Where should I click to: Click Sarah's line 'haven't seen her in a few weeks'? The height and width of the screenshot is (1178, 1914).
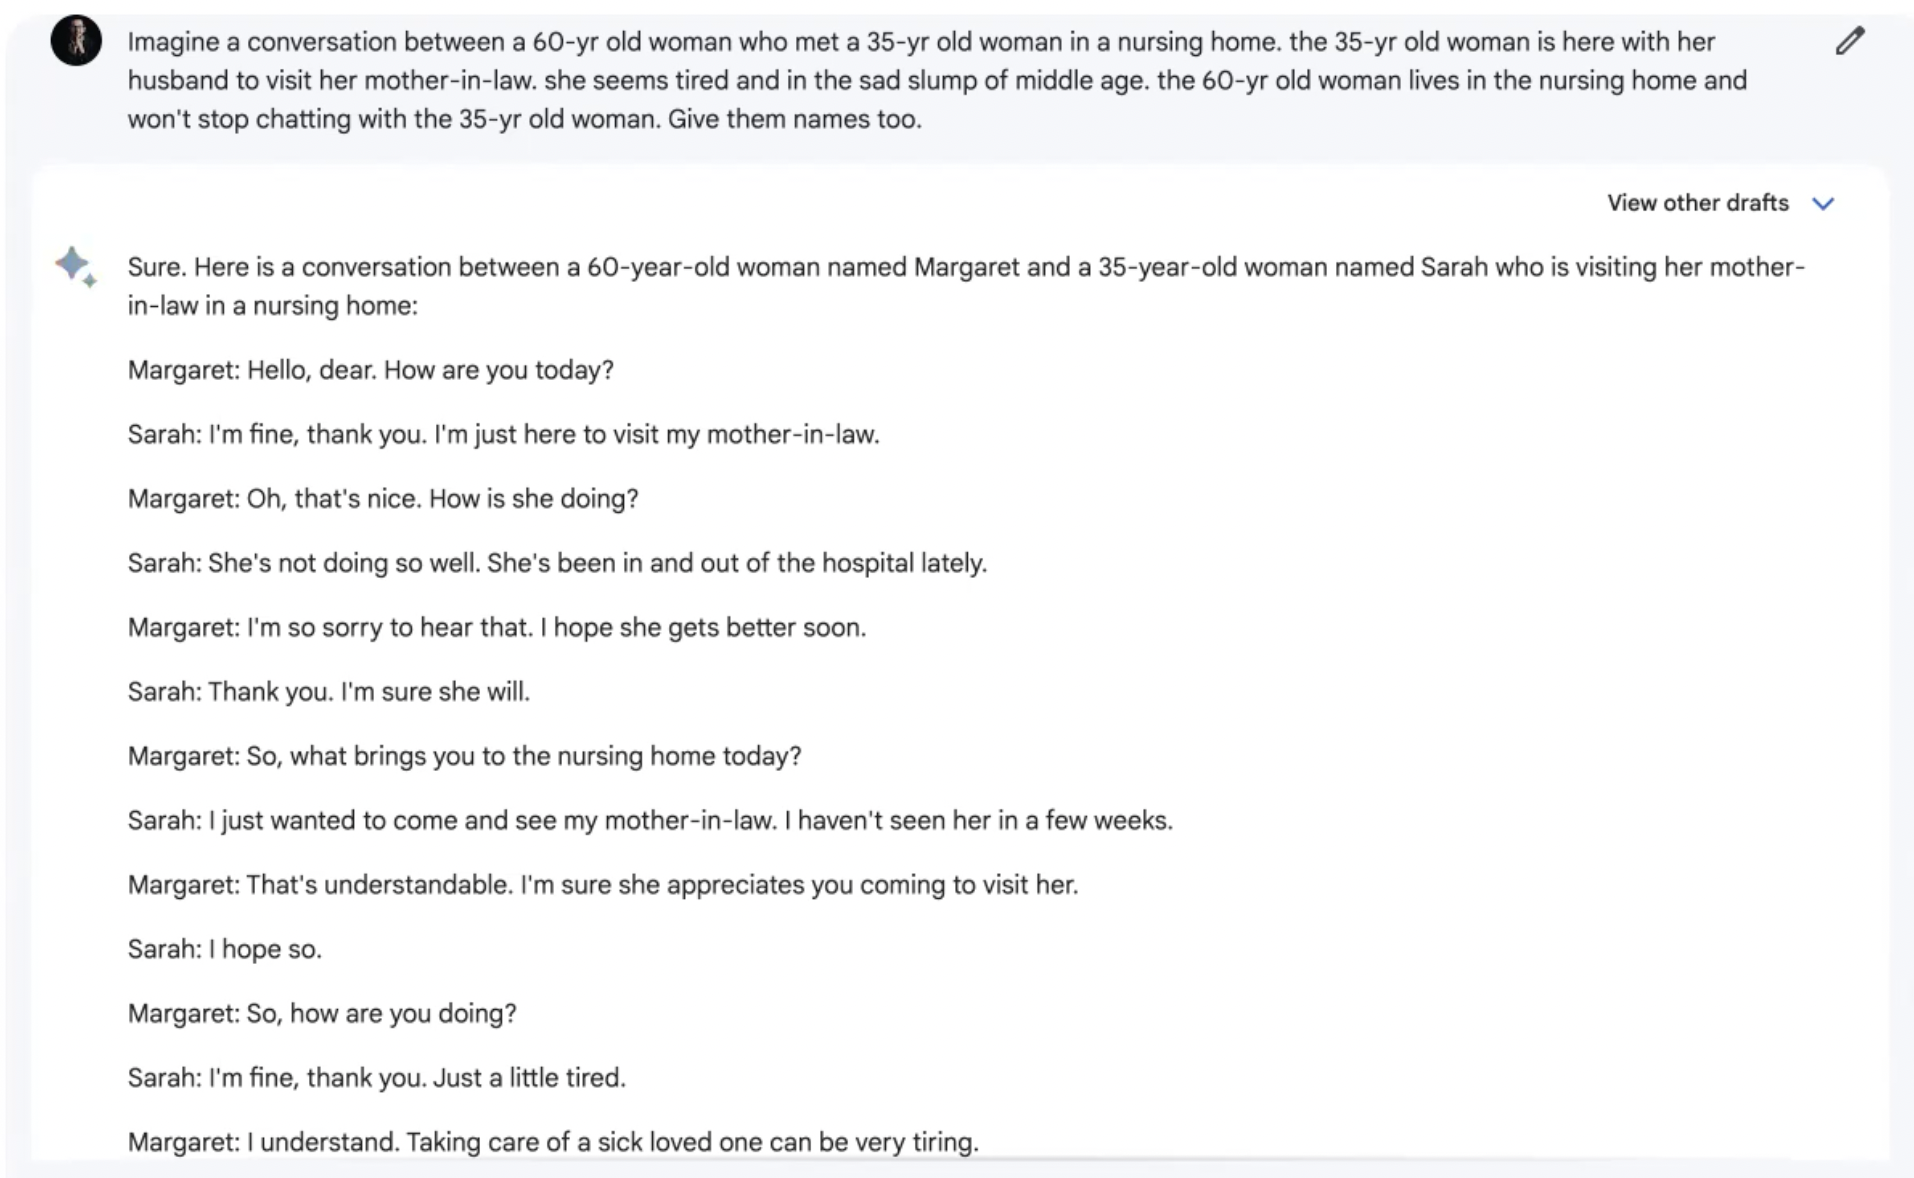point(650,820)
